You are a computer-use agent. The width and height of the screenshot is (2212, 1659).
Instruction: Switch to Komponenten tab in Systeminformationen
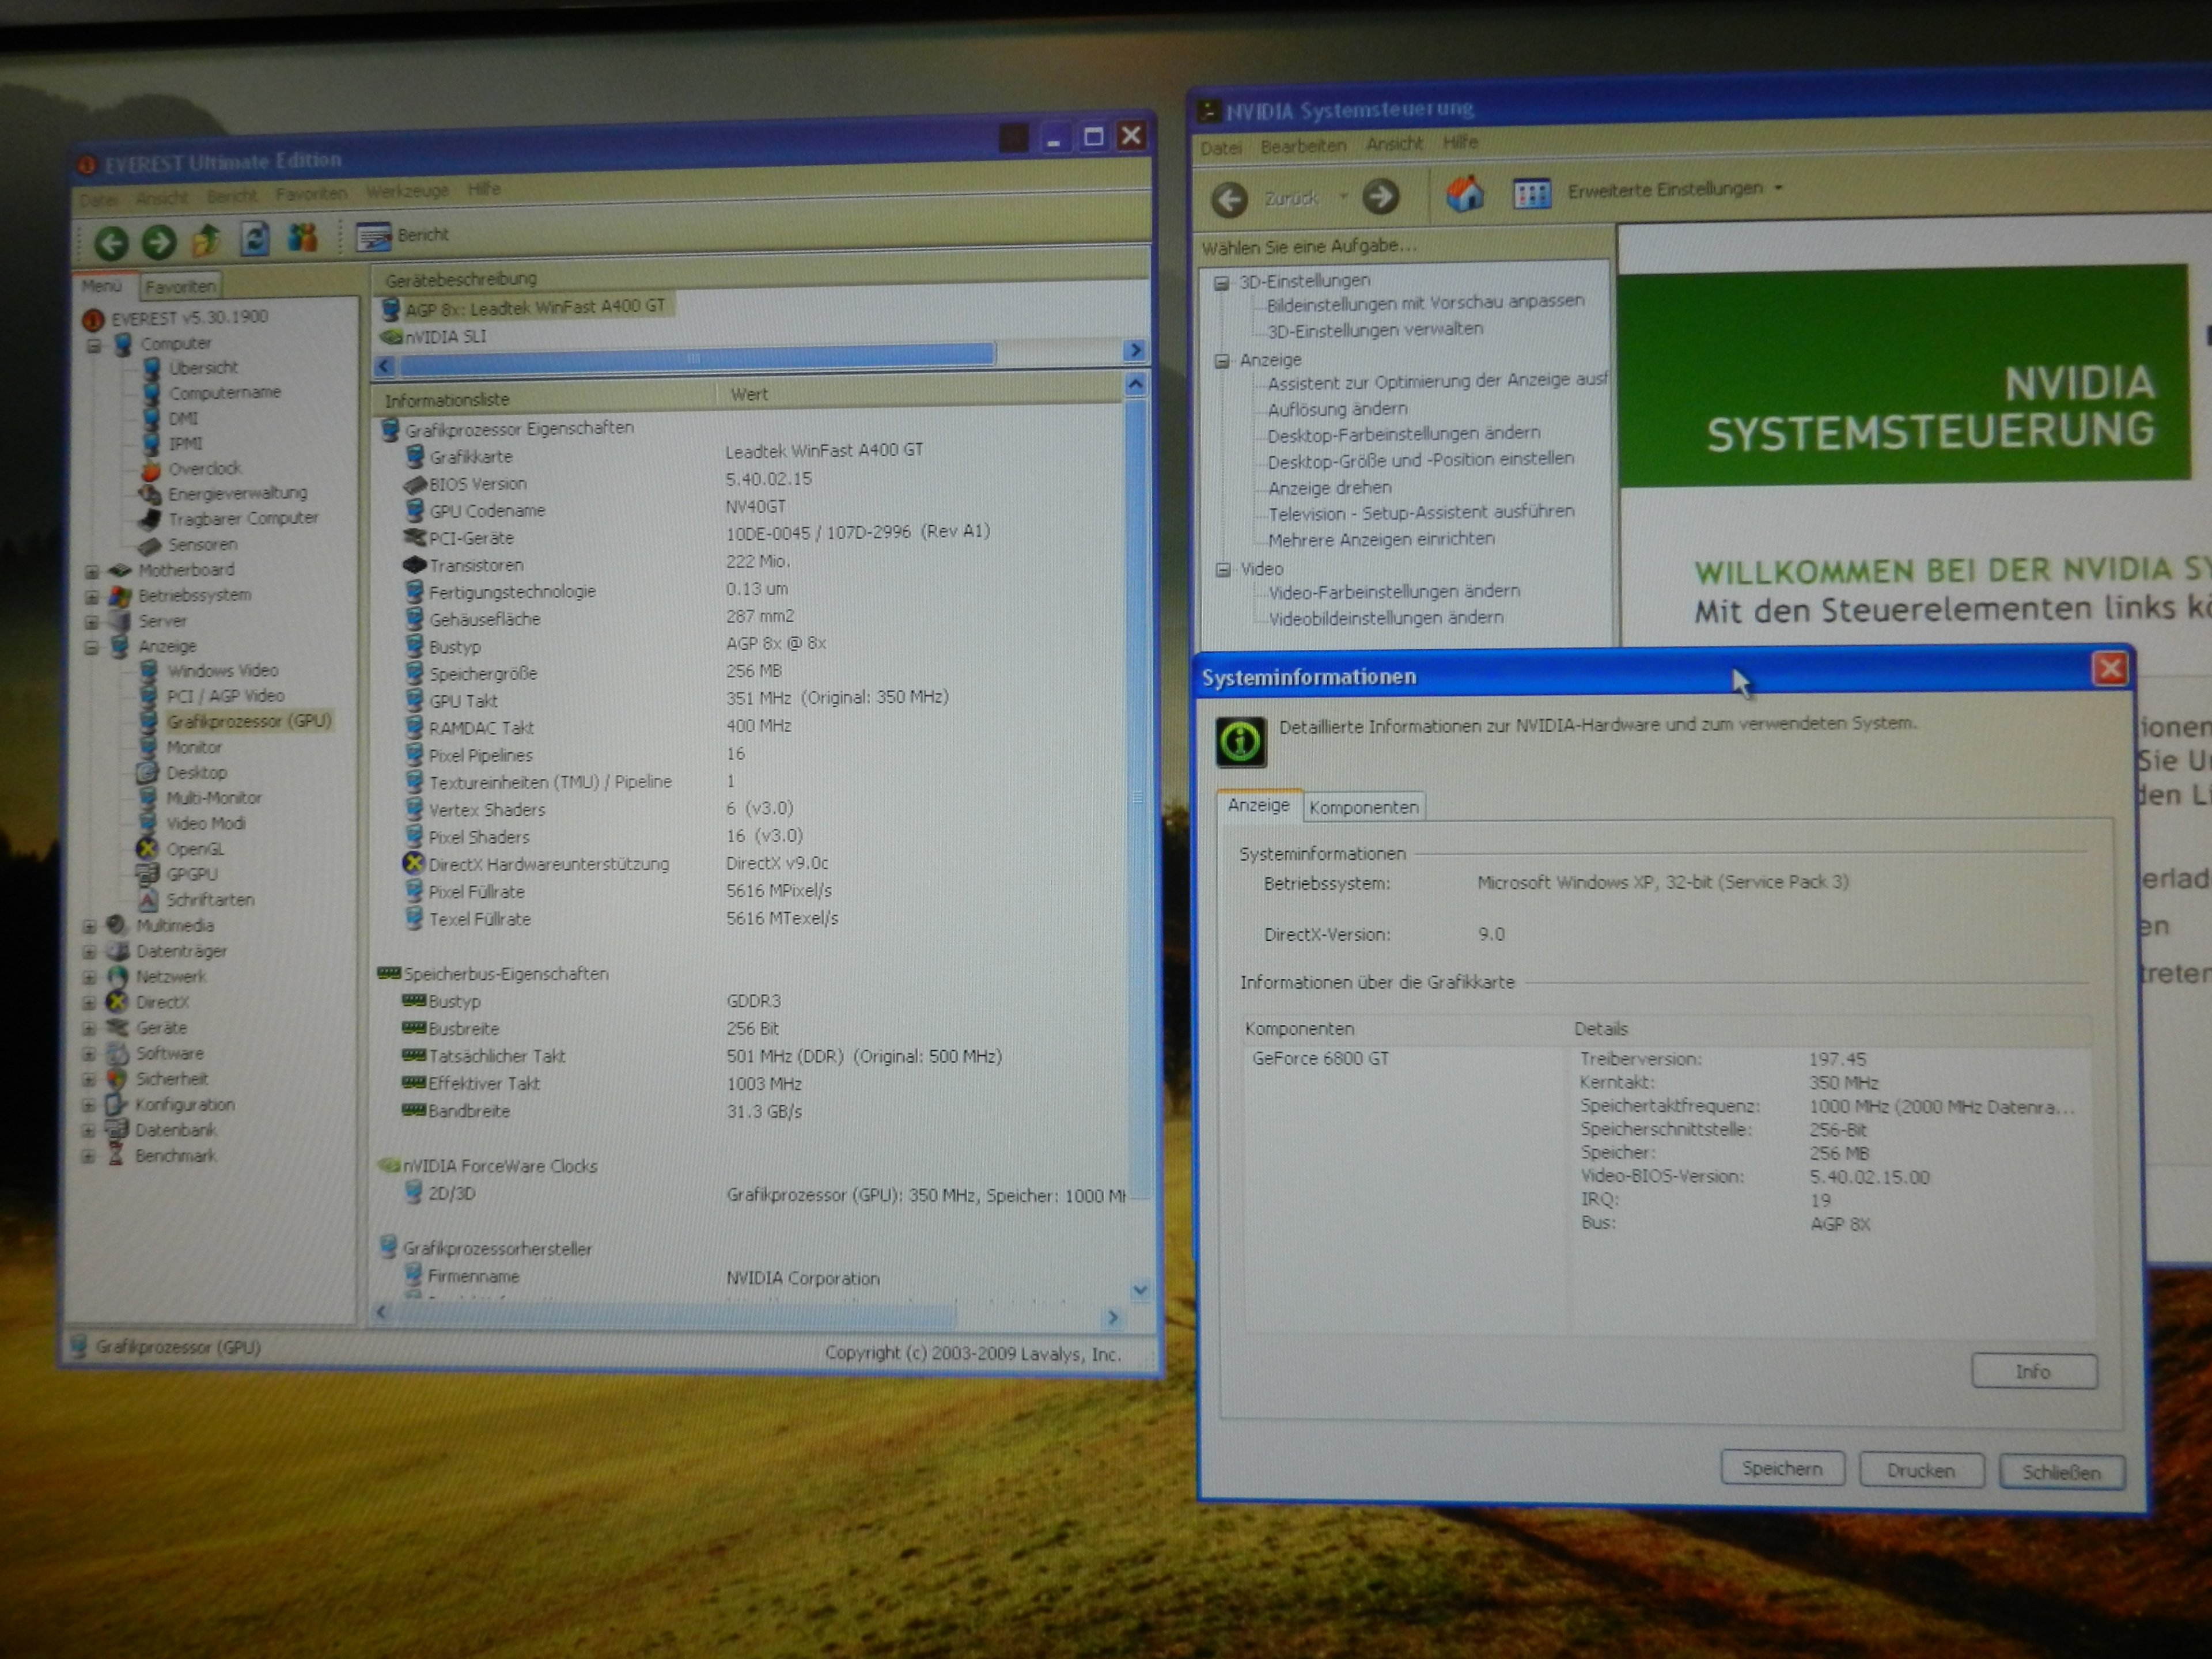[x=1363, y=807]
